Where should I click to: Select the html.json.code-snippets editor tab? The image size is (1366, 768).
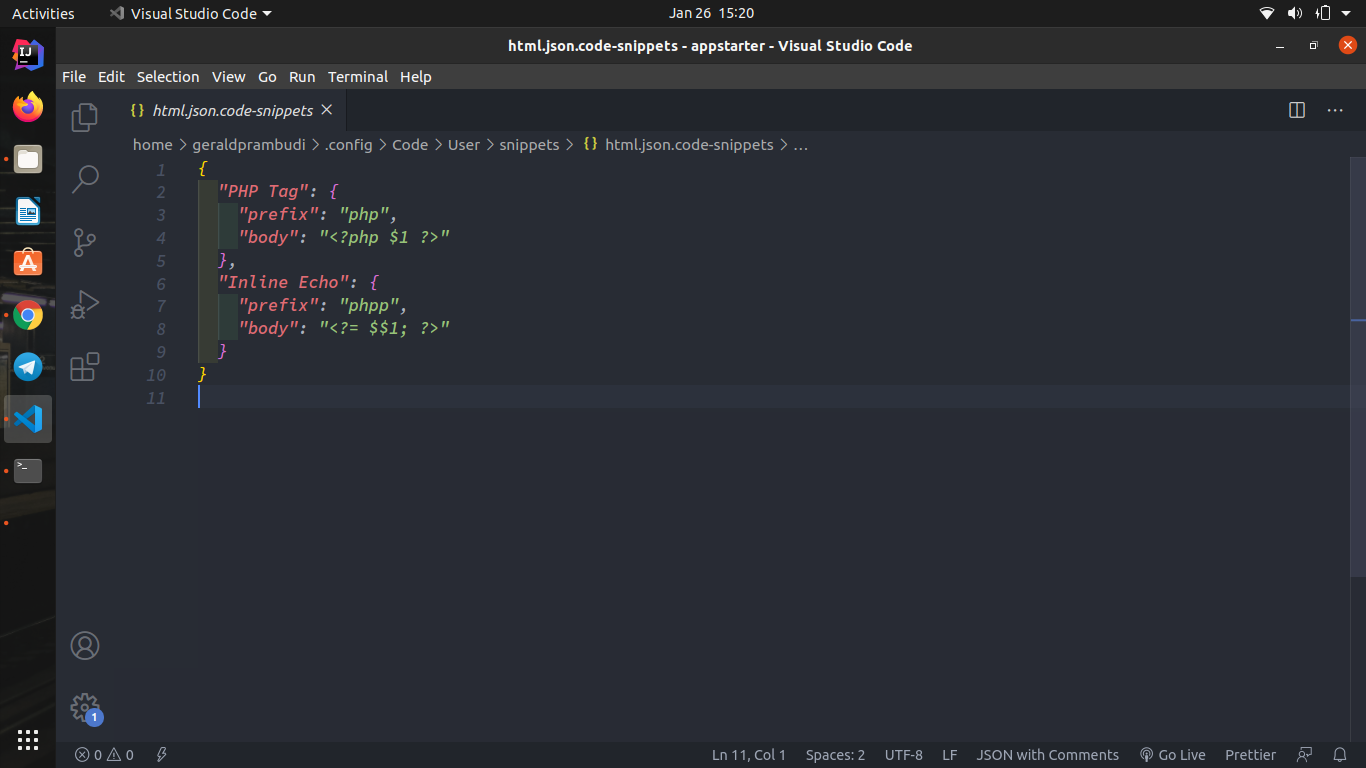[233, 110]
